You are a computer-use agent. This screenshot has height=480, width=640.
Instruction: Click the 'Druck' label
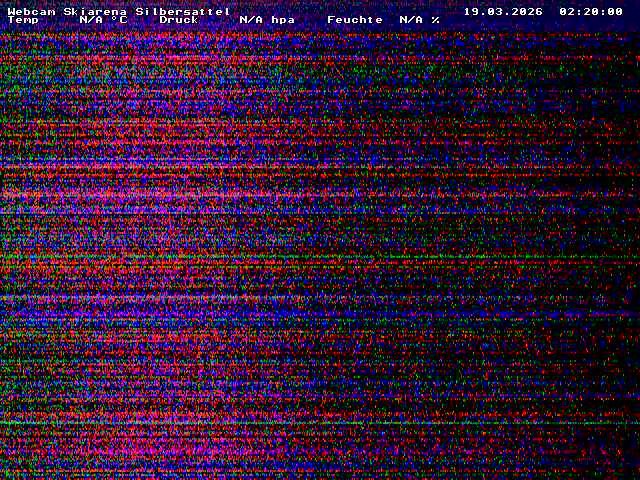179,20
